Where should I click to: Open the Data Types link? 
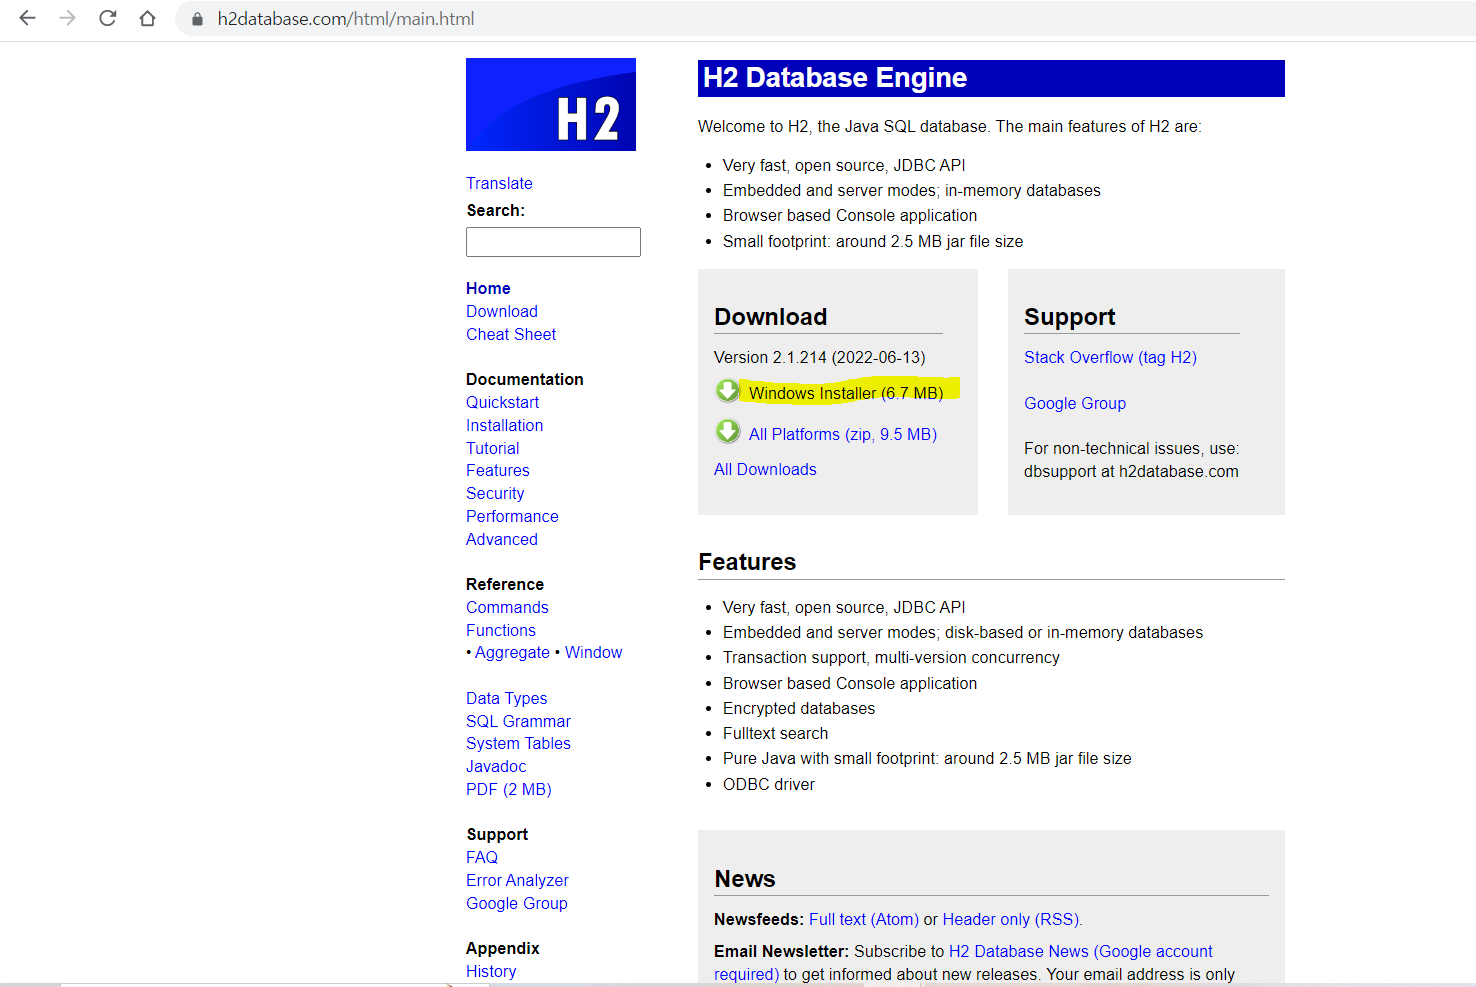coord(507,698)
